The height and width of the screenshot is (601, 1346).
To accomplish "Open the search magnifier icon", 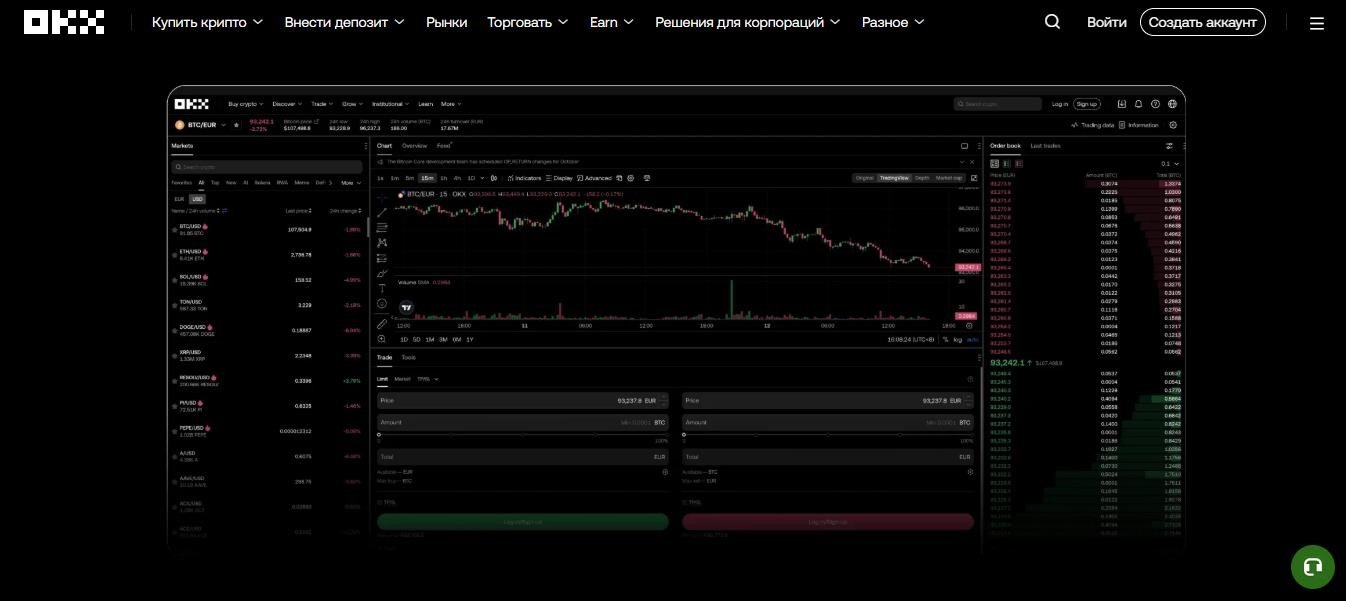I will (x=1052, y=22).
